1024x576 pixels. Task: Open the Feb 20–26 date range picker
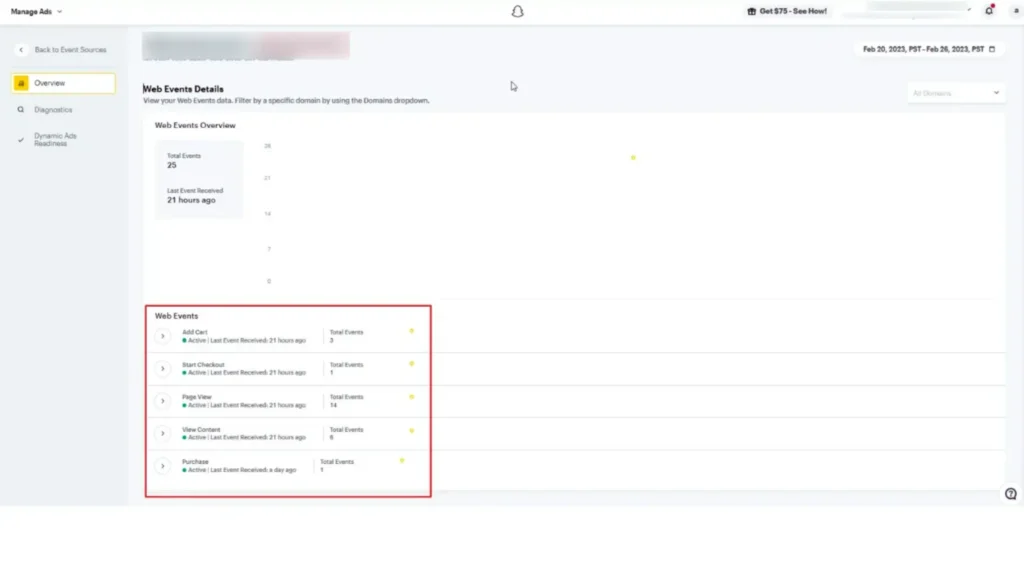(924, 49)
